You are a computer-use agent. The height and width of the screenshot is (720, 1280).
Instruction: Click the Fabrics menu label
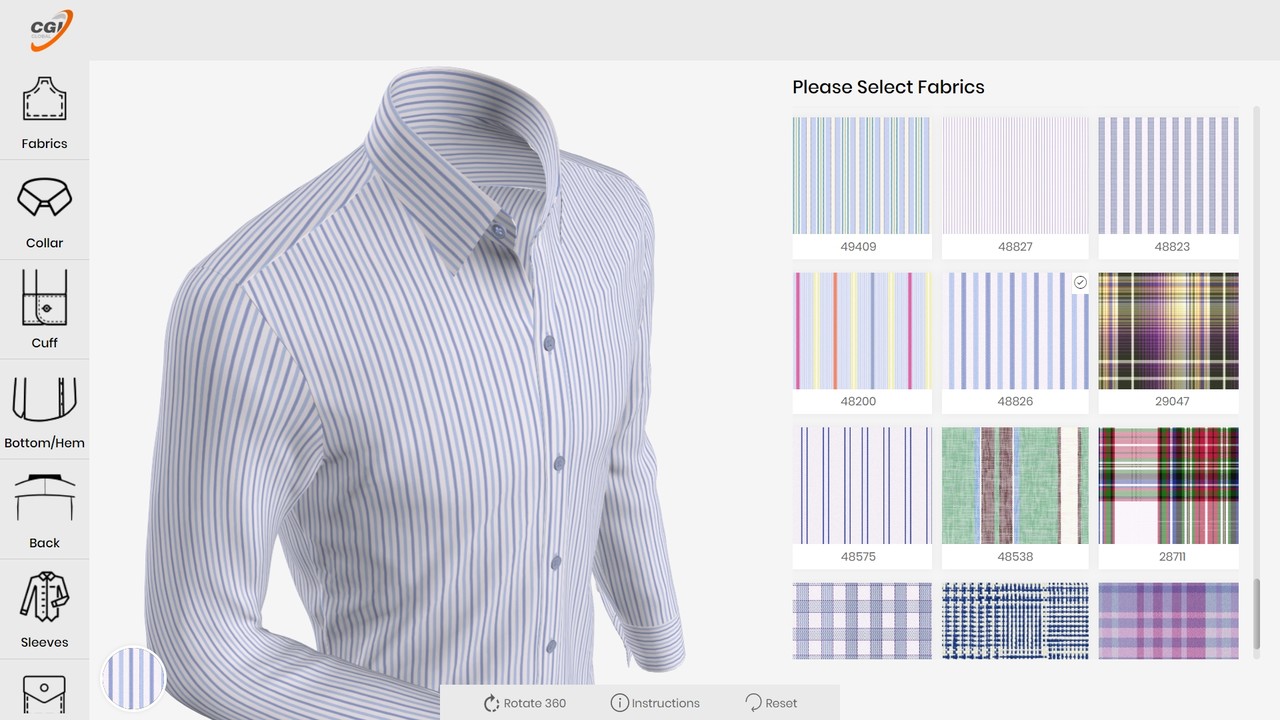pos(44,143)
